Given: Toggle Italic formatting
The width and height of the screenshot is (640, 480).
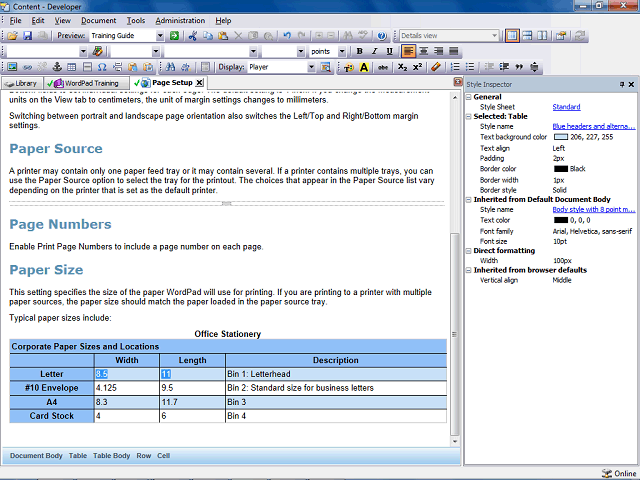Looking at the screenshot, I should tap(375, 51).
